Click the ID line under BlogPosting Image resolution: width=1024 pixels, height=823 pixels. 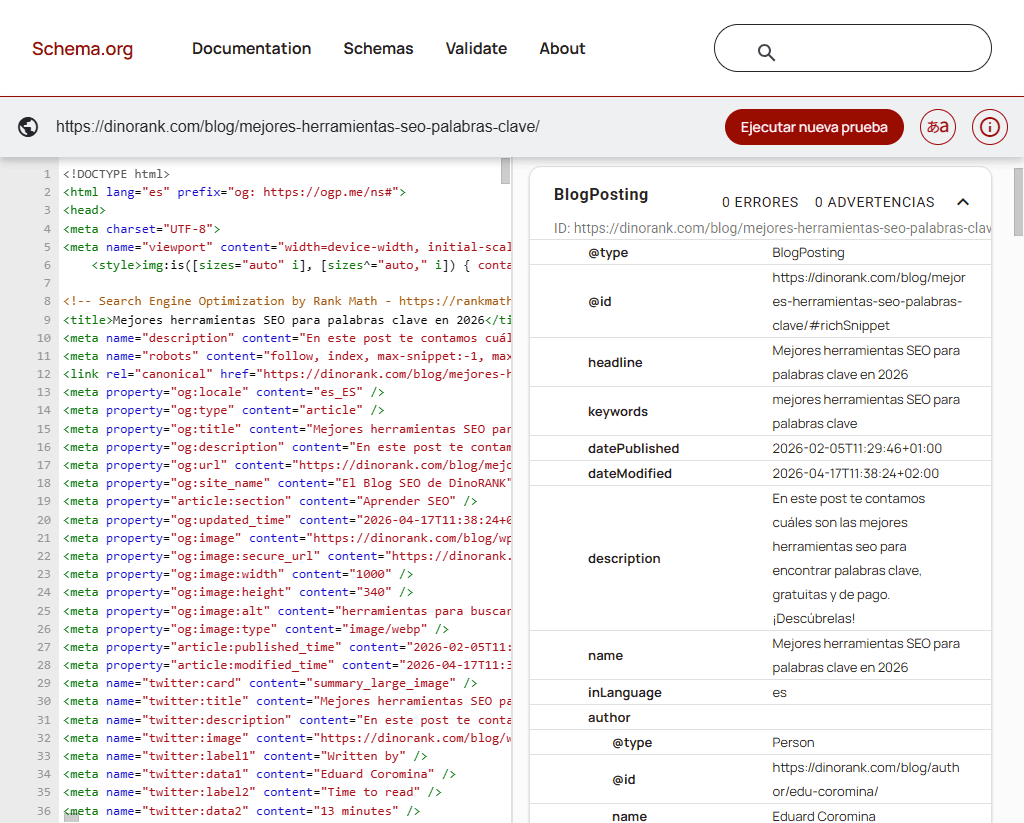coord(772,228)
